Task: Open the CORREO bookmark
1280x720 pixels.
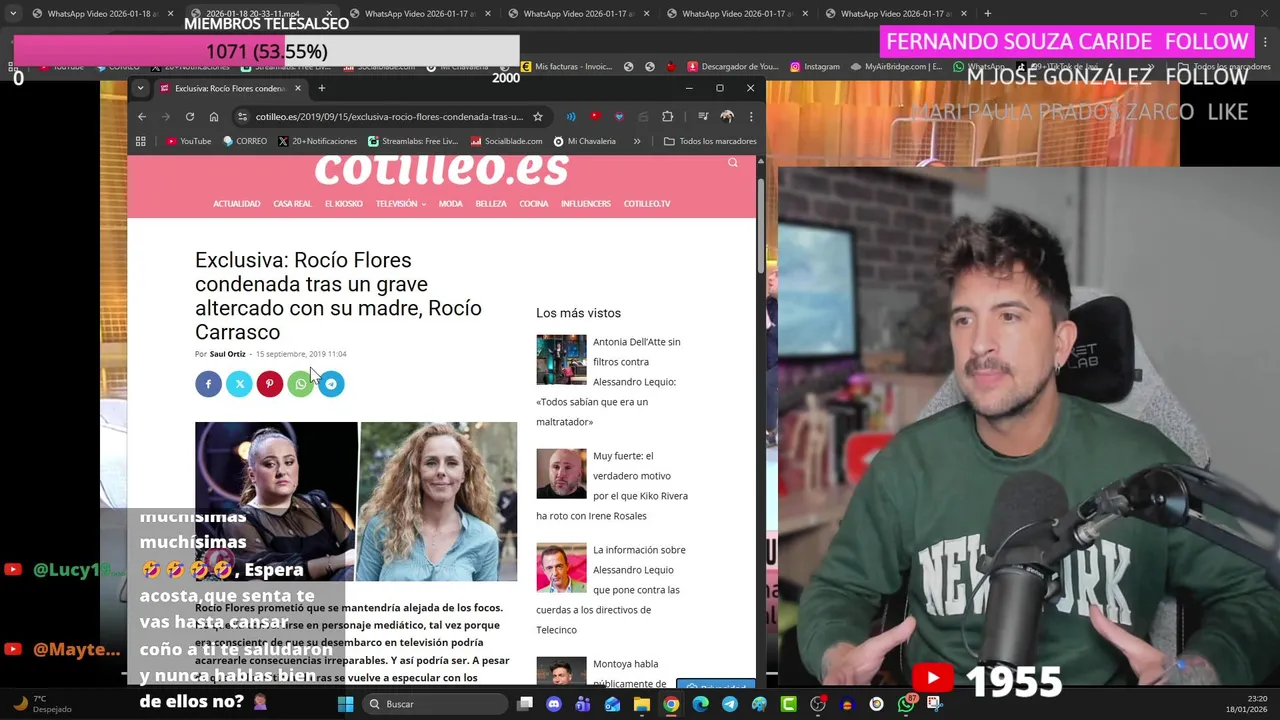Action: 245,141
